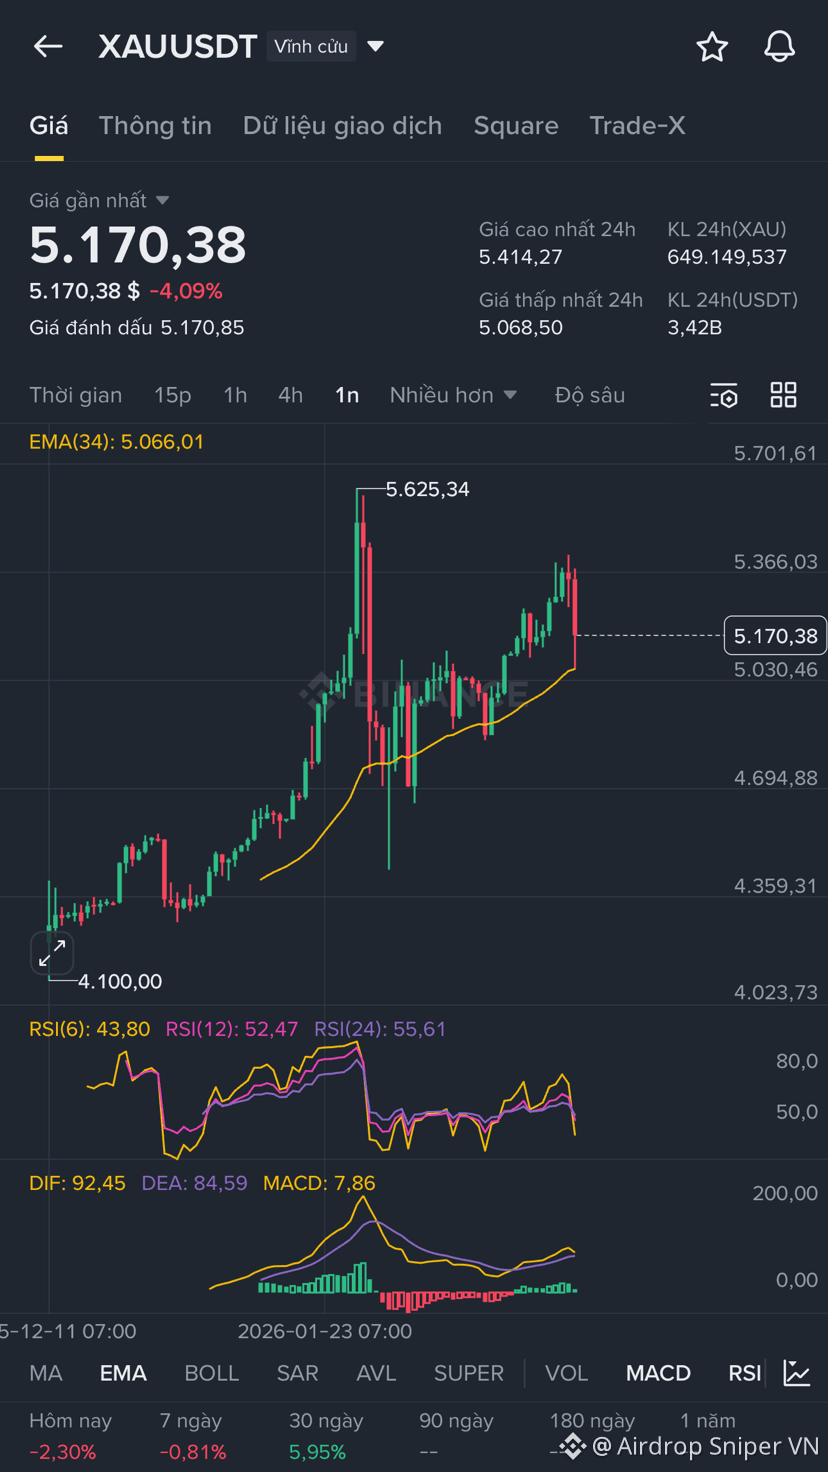Tap the 4.100,00 low price marker
Viewport: 828px width, 1472px height.
pos(120,982)
